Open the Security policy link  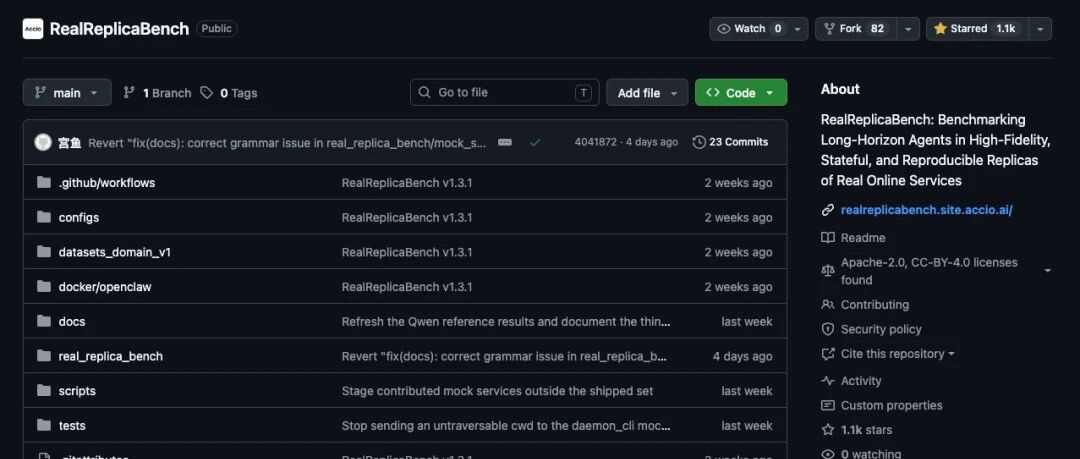(881, 329)
